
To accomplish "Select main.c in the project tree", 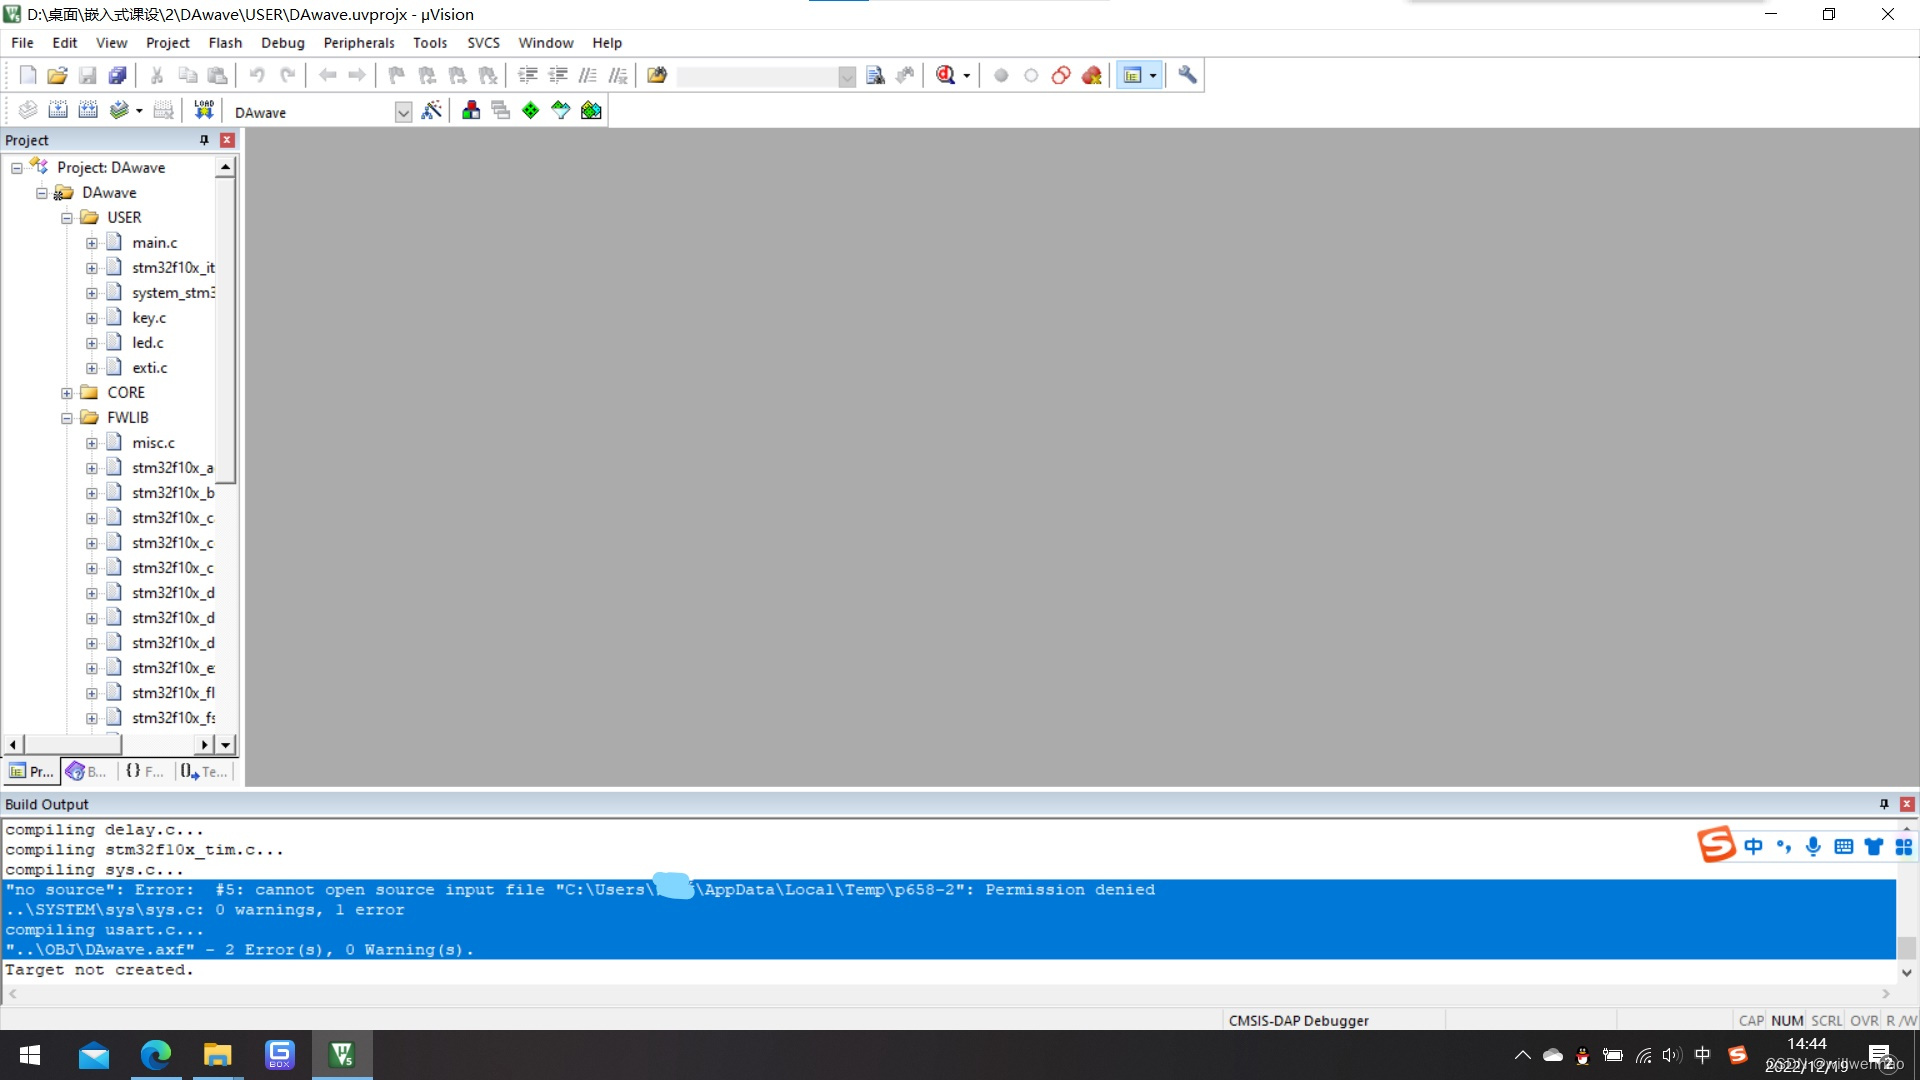I will coord(156,242).
